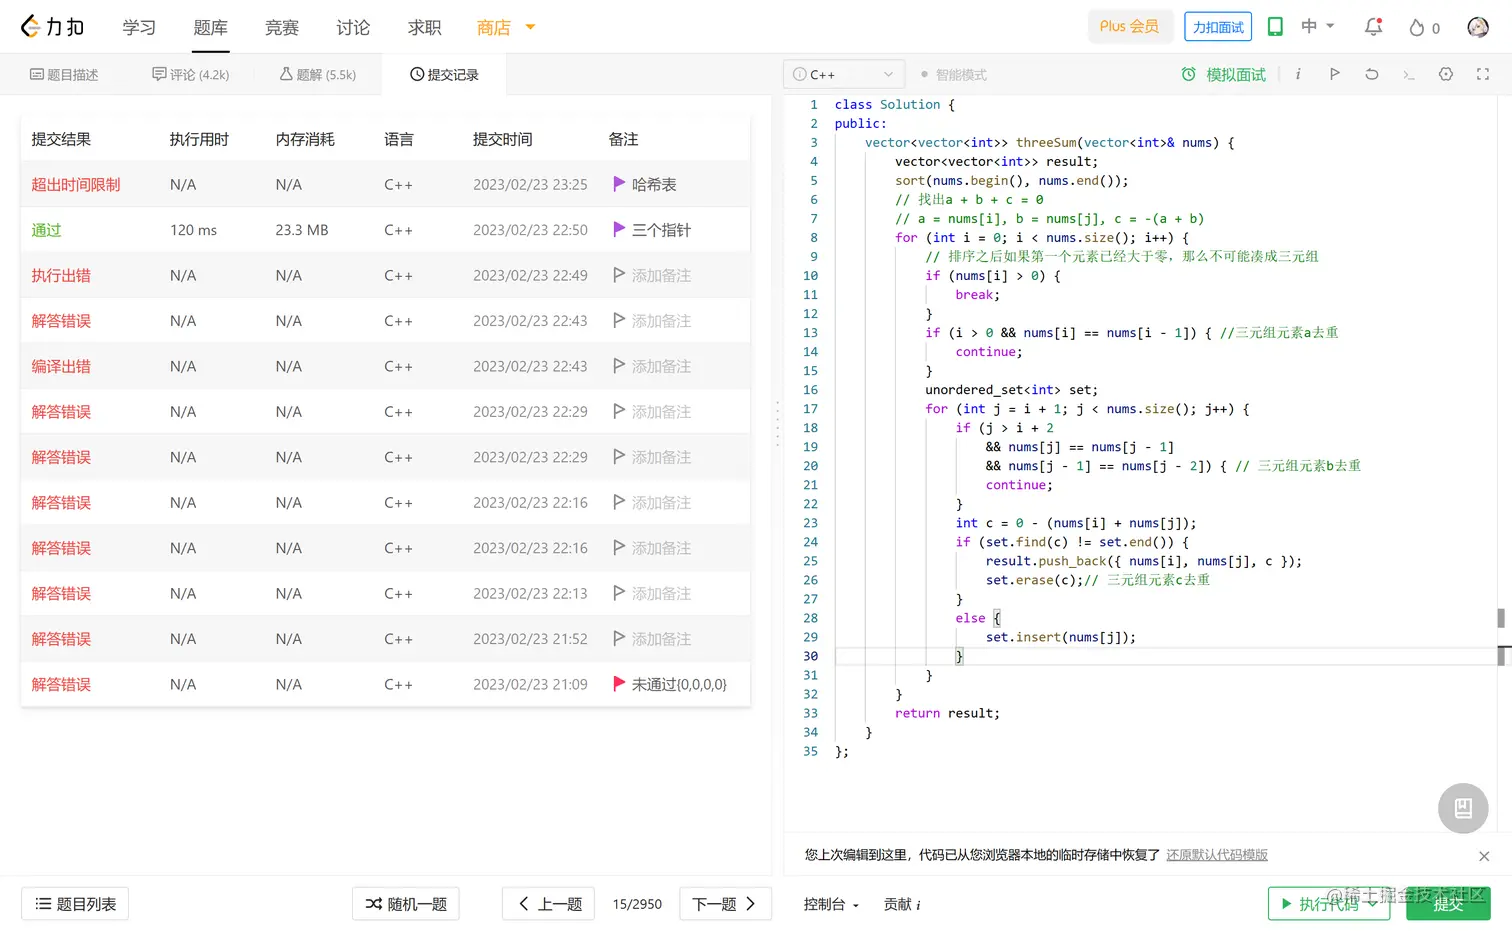Switch to the 题目描述 tab

pos(64,74)
